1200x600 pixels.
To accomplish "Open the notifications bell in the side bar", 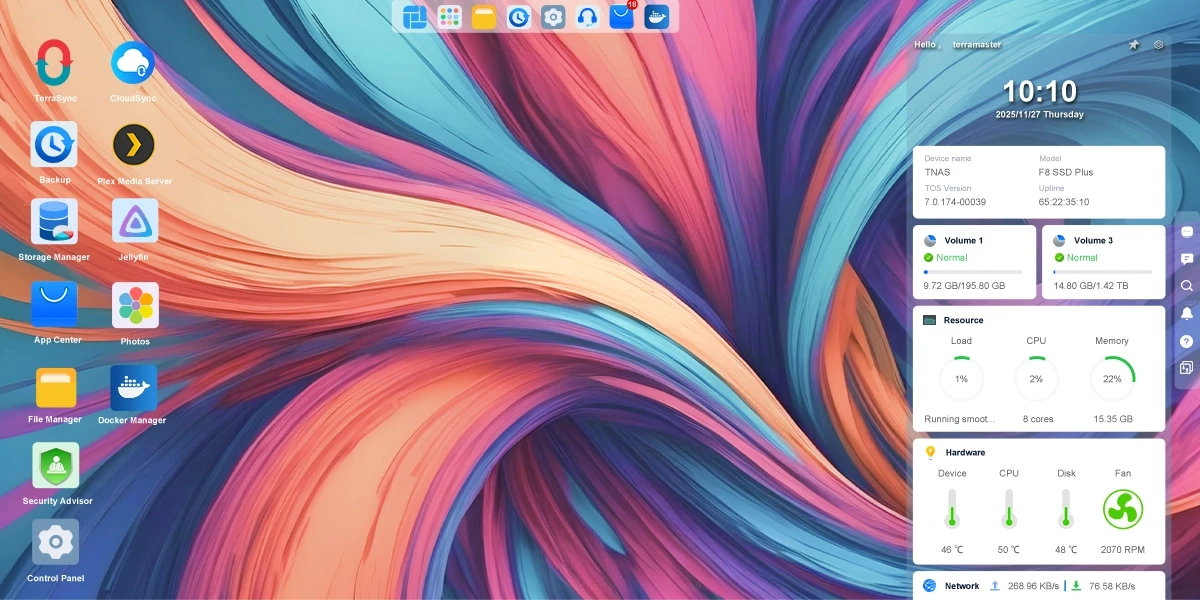I will 1187,313.
